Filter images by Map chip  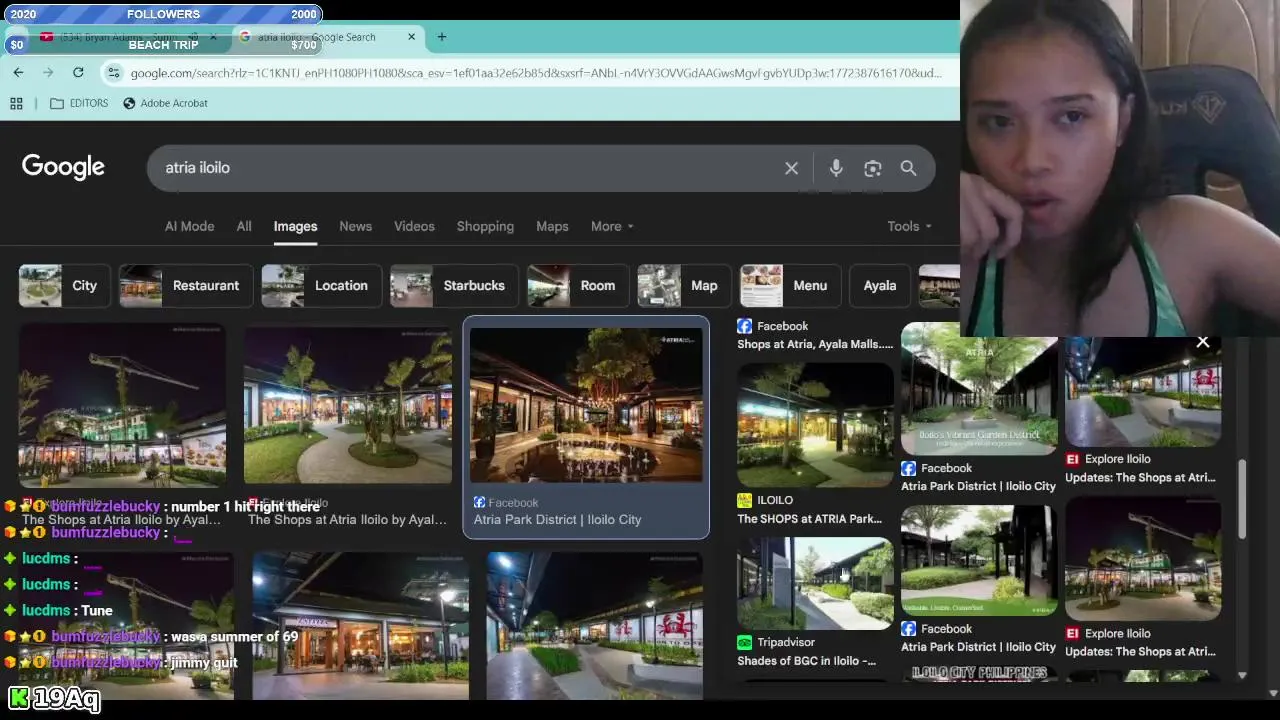(x=683, y=285)
